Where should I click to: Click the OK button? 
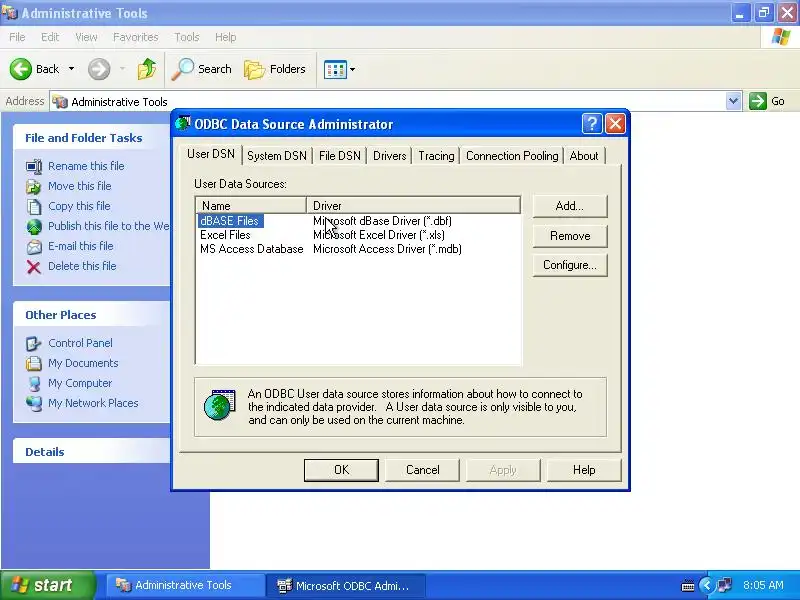point(341,470)
